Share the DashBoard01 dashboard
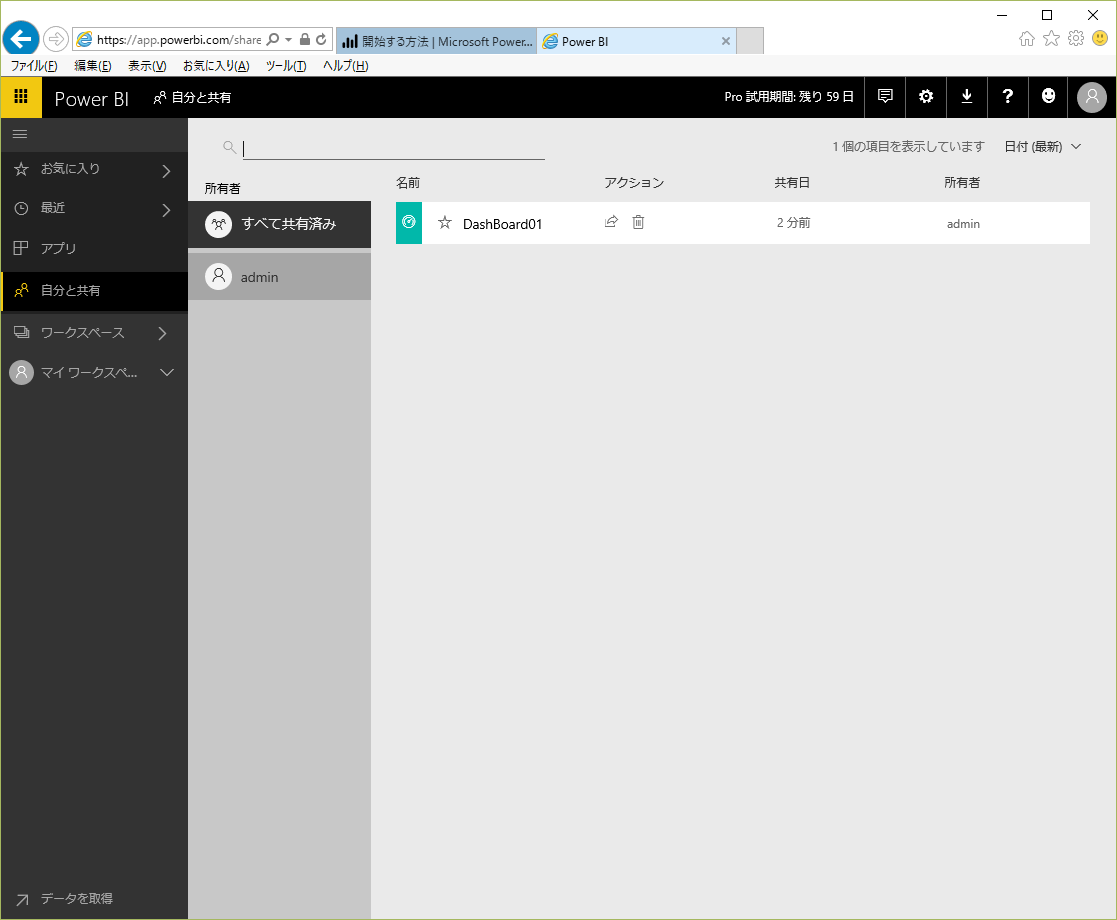The height and width of the screenshot is (920, 1117). [611, 222]
